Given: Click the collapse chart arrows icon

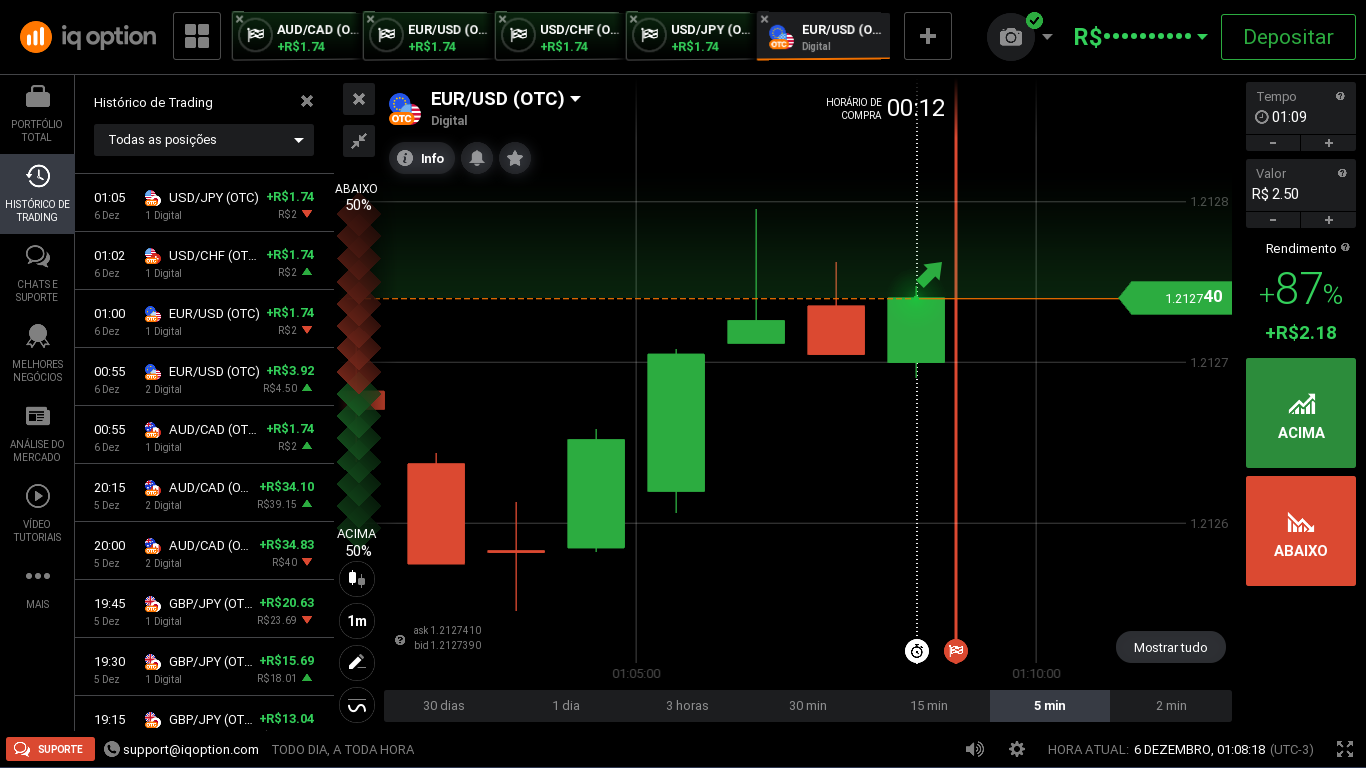Looking at the screenshot, I should (x=359, y=141).
